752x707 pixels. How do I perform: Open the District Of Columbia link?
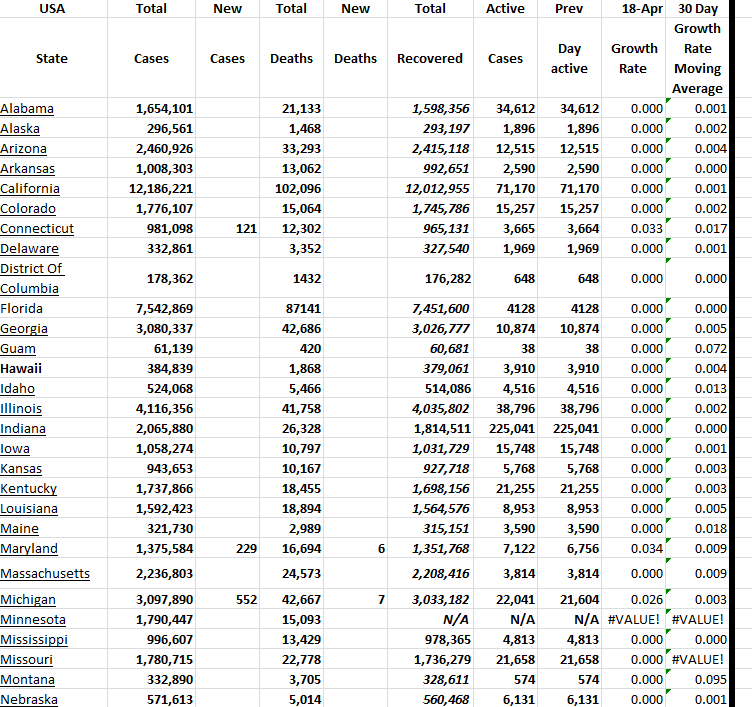[x=31, y=278]
